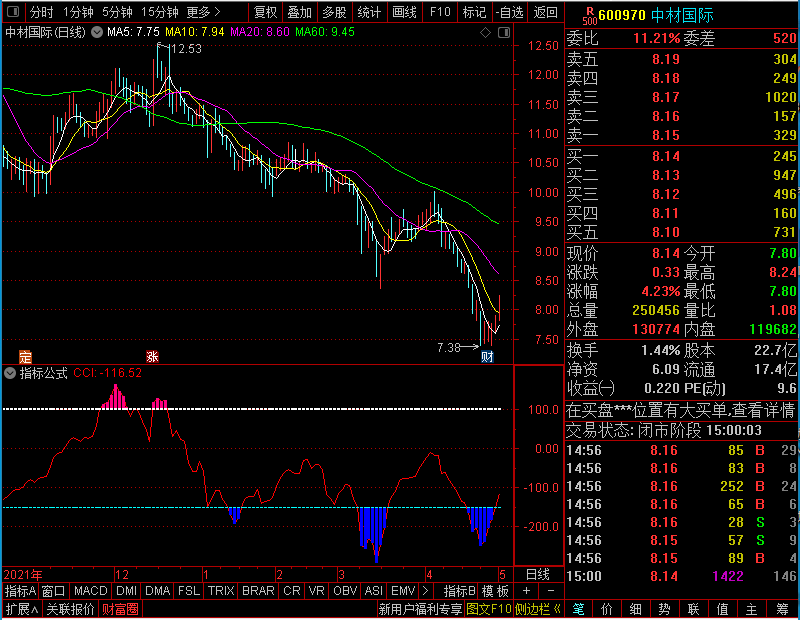Click the 日线 period label
Viewport: 800px width, 620px height.
pos(538,575)
